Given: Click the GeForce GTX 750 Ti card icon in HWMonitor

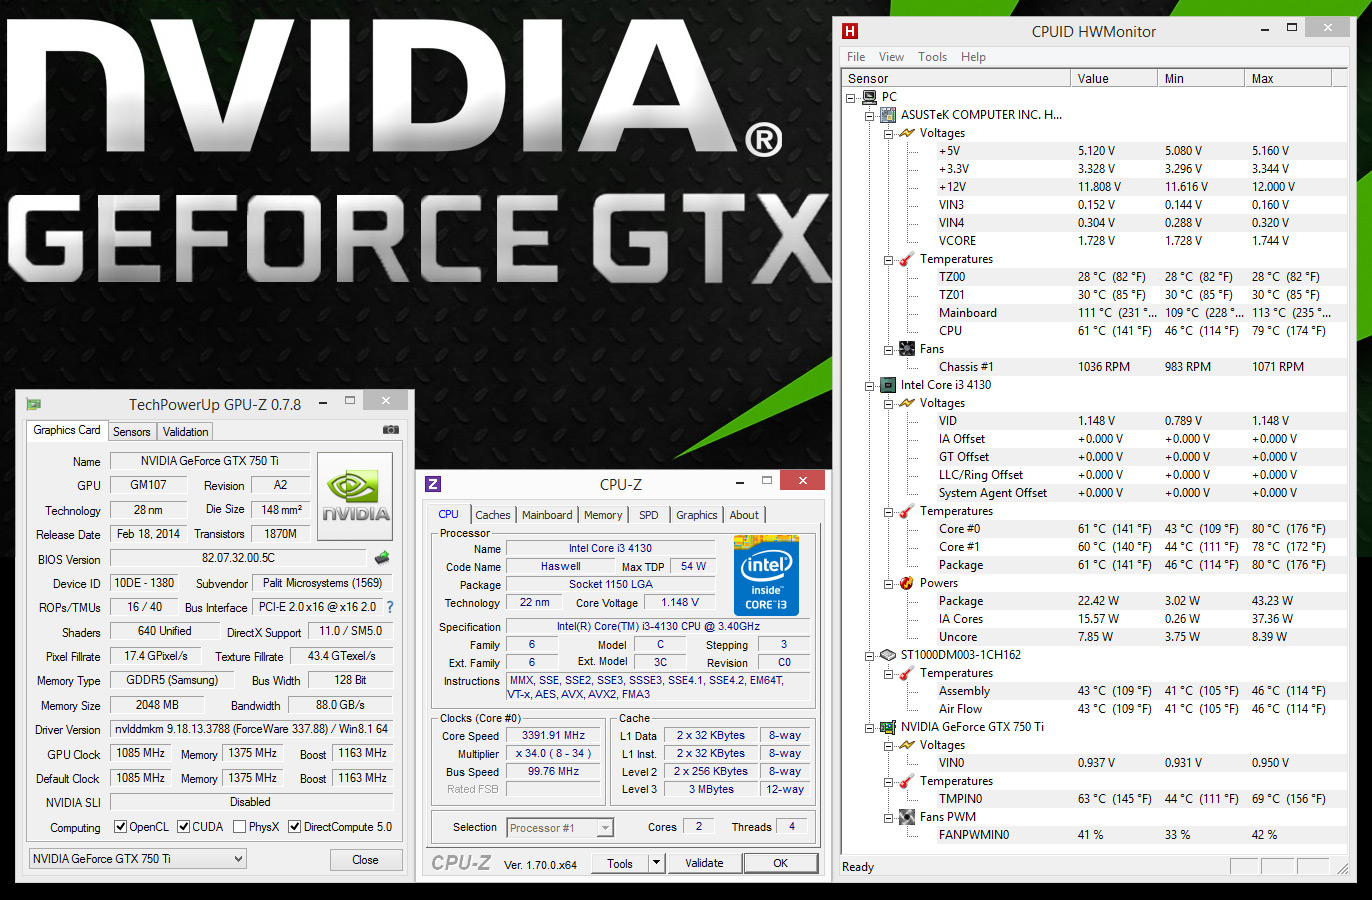Looking at the screenshot, I should pos(887,727).
